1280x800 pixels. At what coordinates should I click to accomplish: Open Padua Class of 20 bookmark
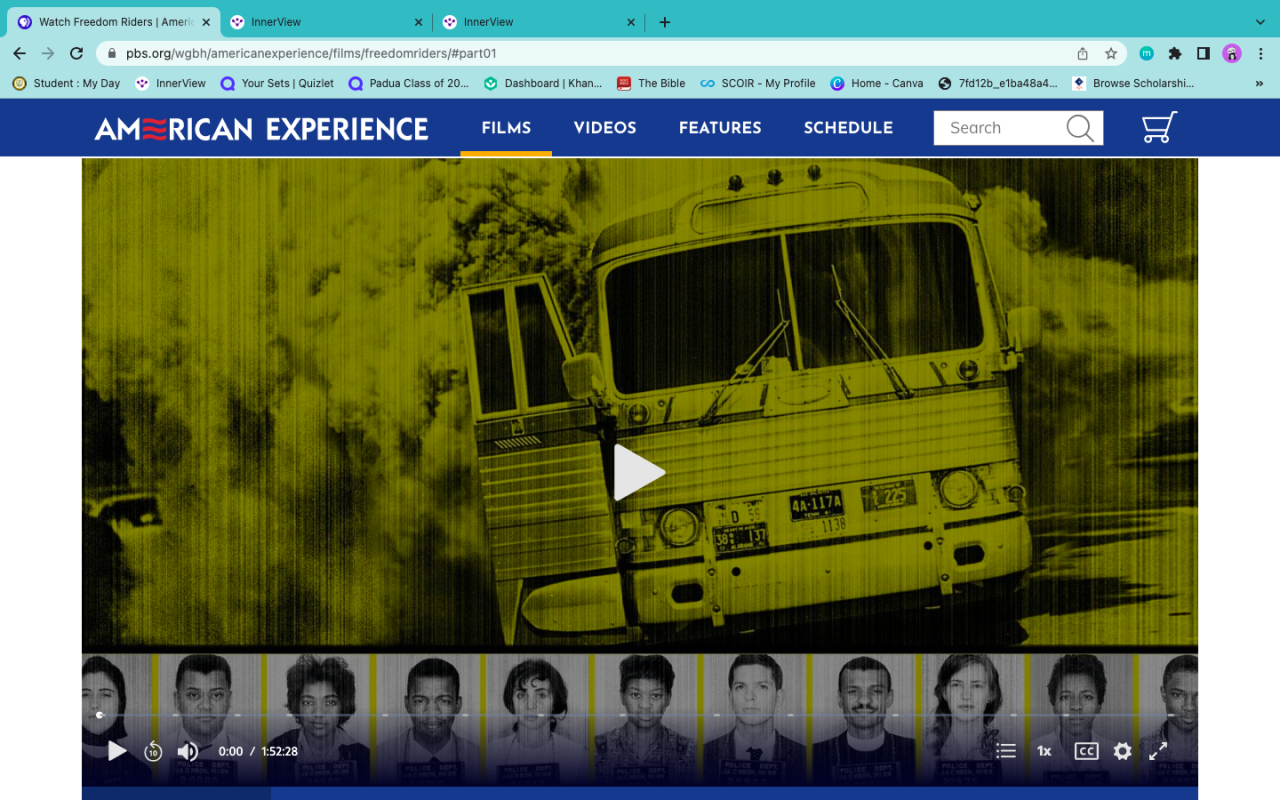(x=408, y=83)
